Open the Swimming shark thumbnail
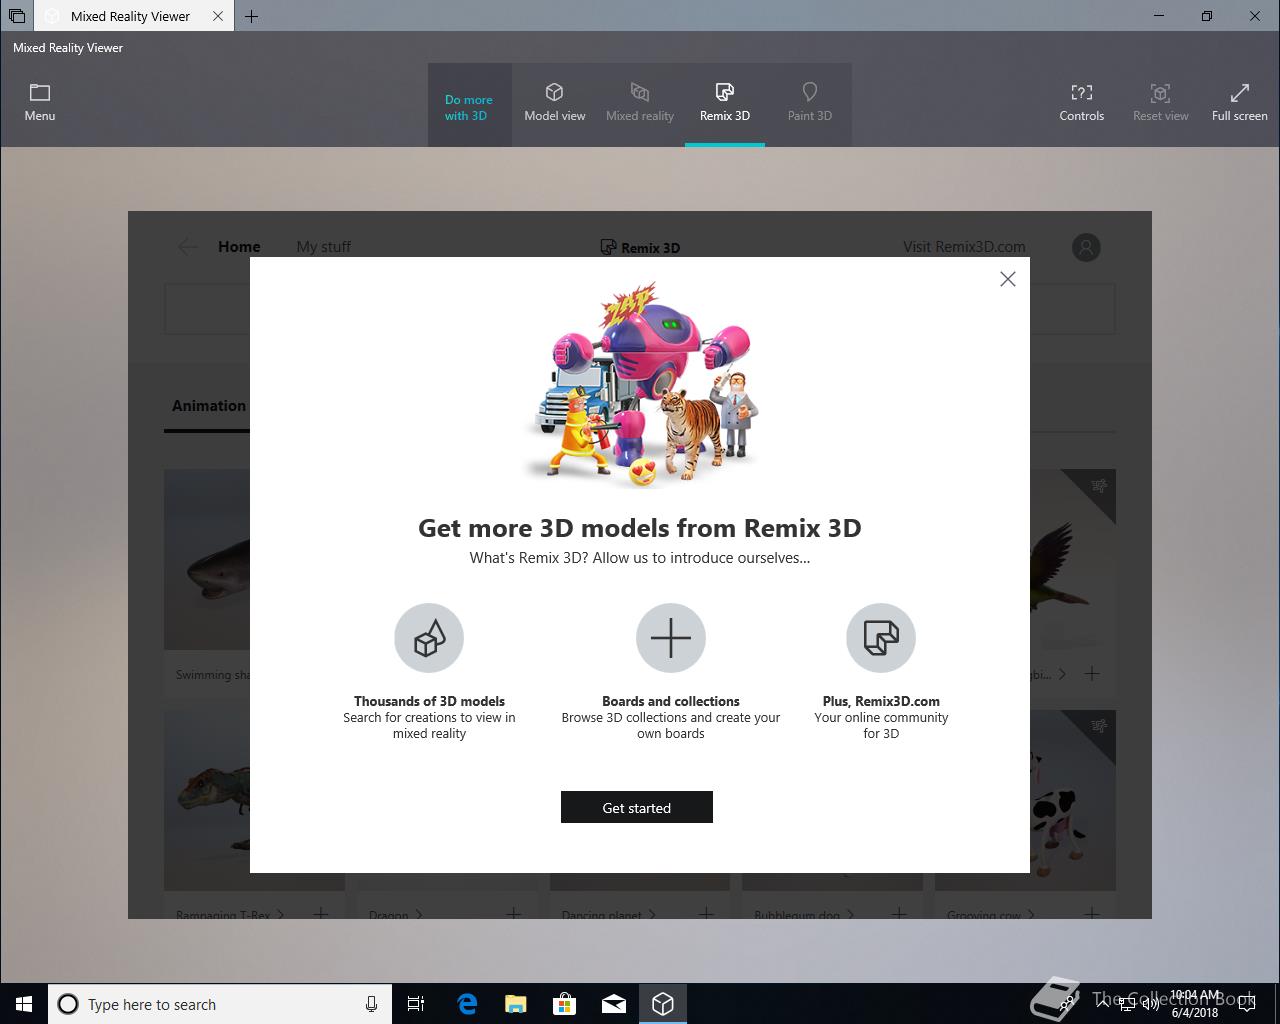Screen dimensions: 1280x1024 [207, 560]
